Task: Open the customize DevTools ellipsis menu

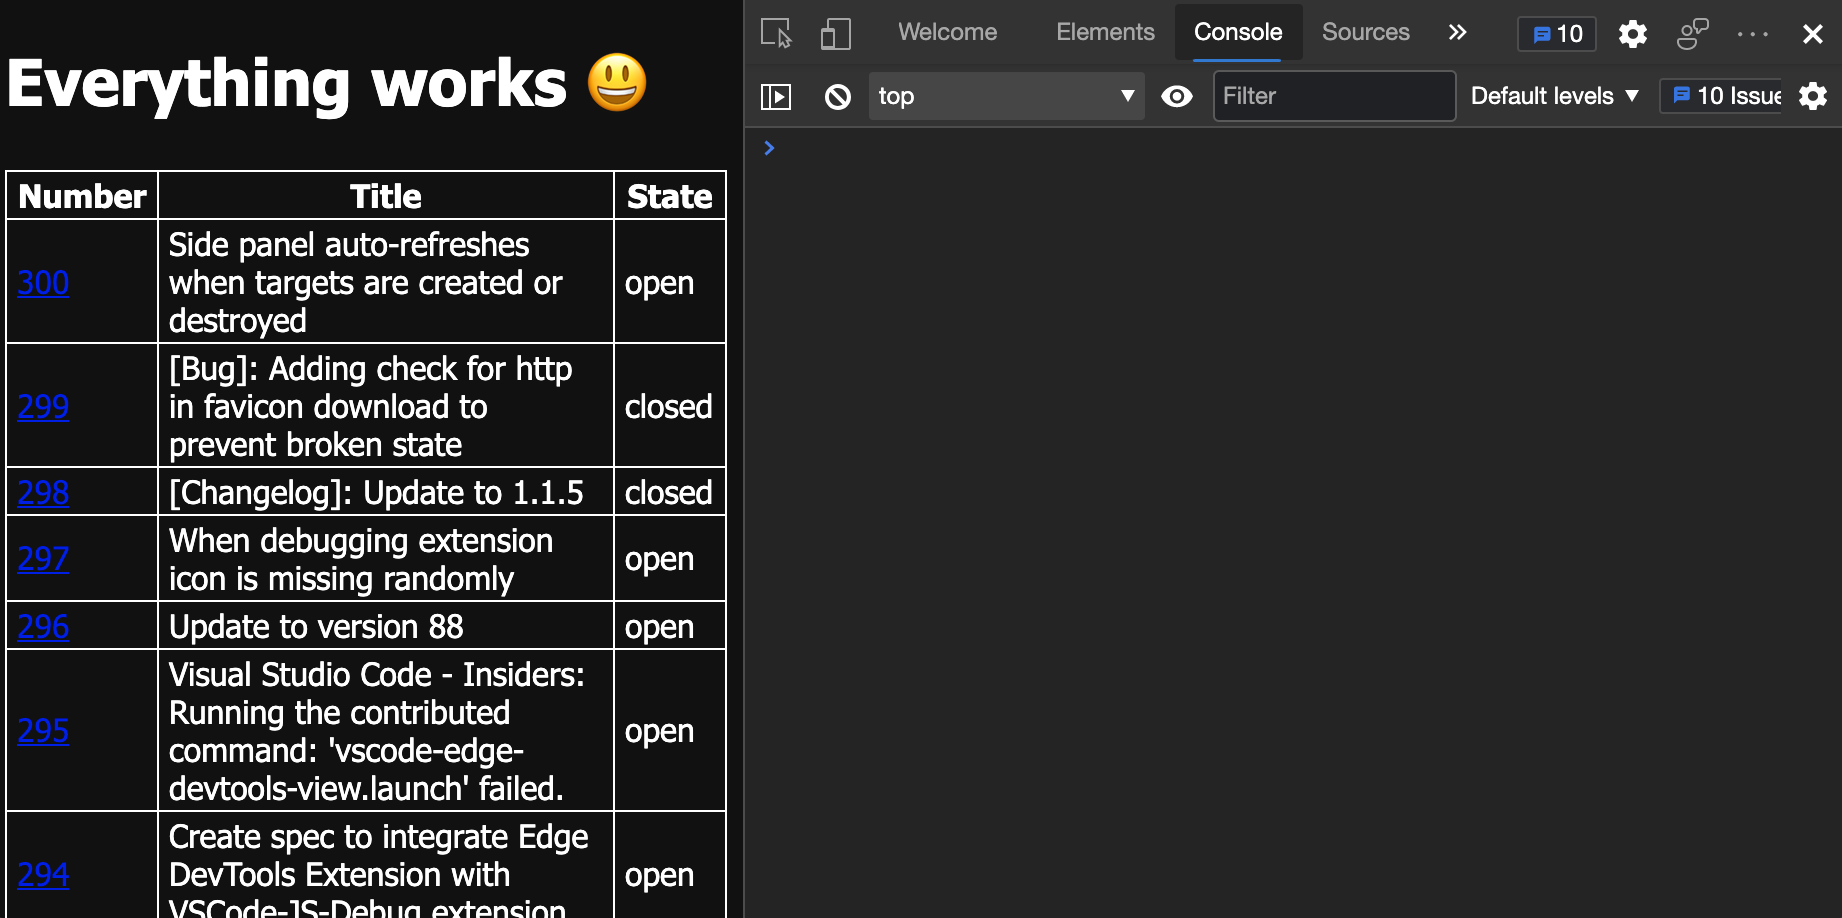Action: pyautogui.click(x=1752, y=34)
